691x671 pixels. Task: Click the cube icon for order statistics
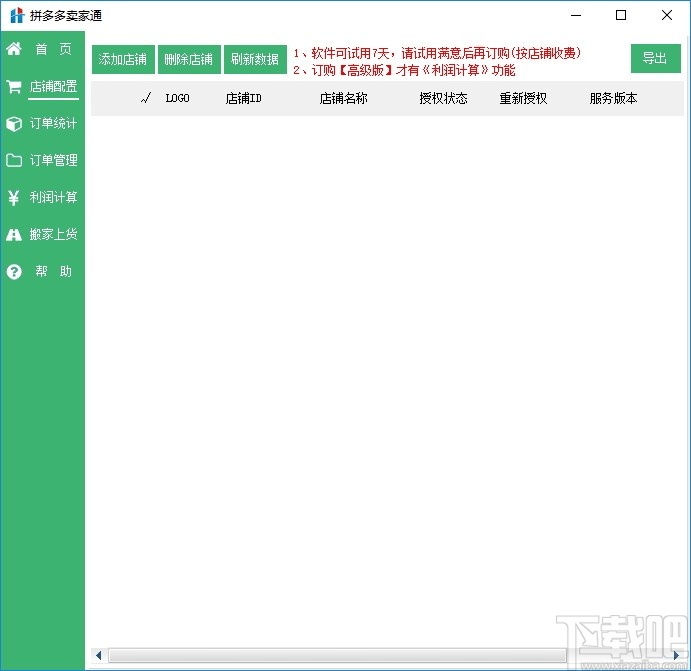tap(14, 124)
